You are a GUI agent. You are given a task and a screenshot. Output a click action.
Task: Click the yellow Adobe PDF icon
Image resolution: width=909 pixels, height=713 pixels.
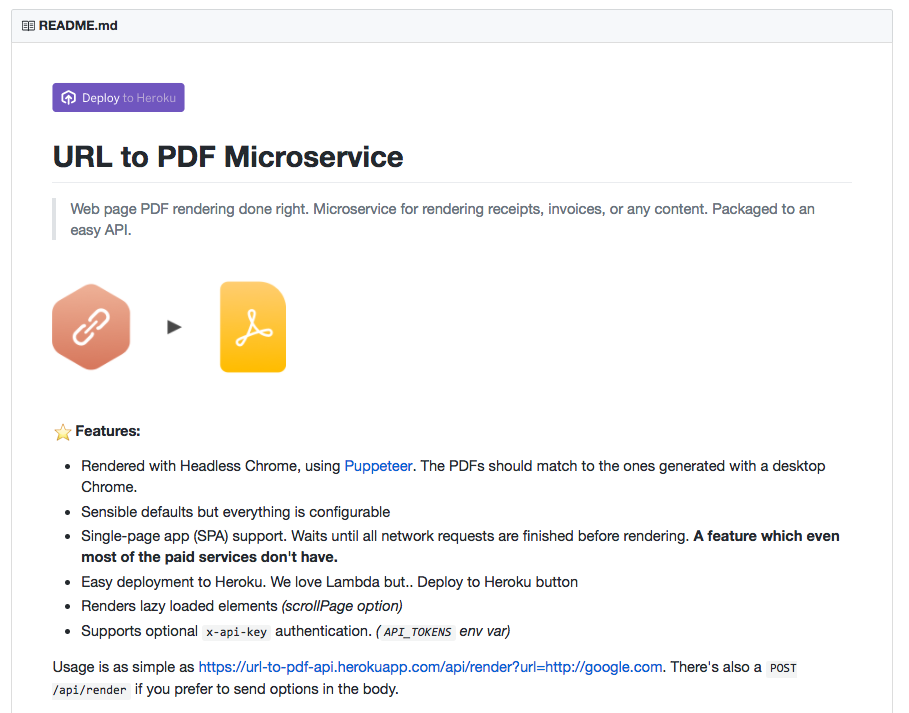coord(252,326)
